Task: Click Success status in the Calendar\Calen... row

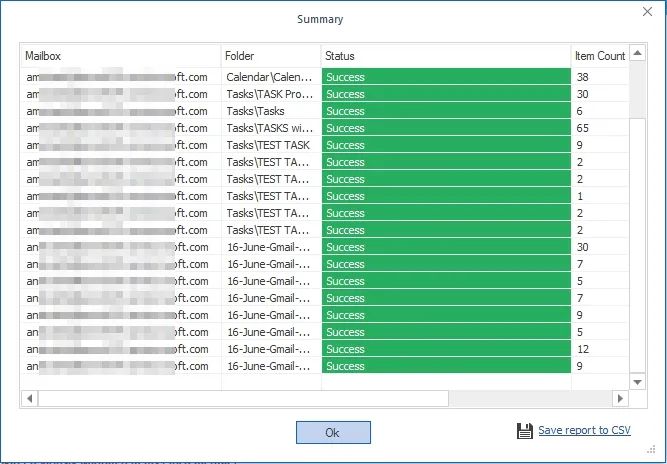Action: (x=446, y=77)
